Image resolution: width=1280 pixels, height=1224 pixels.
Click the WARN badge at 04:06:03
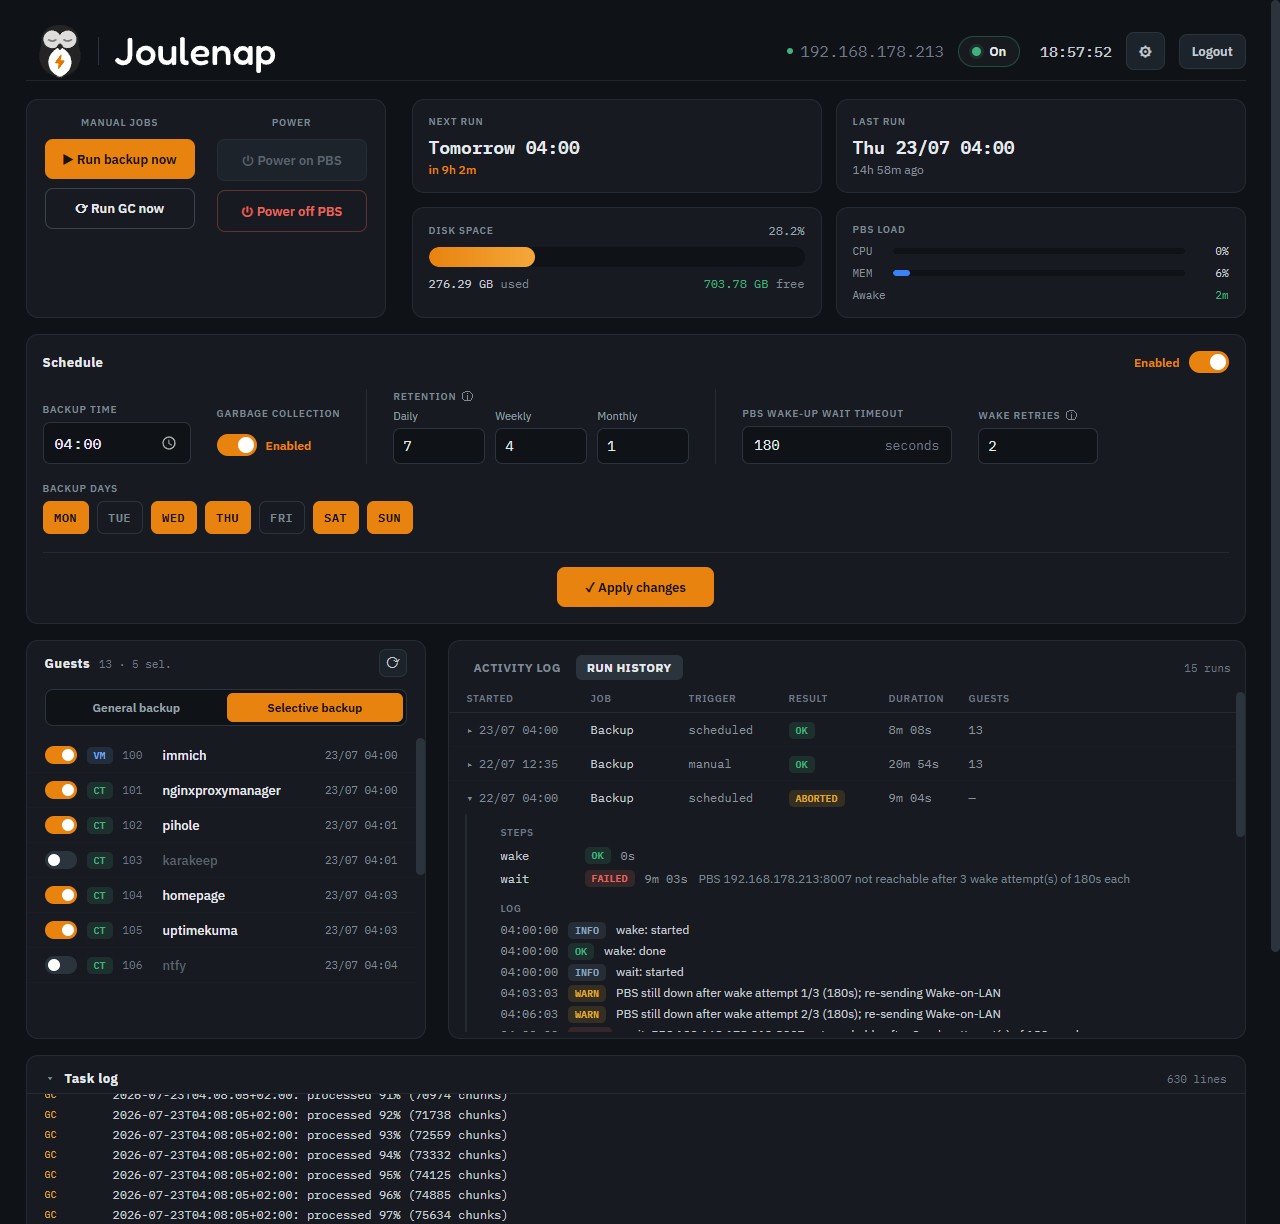[587, 1014]
